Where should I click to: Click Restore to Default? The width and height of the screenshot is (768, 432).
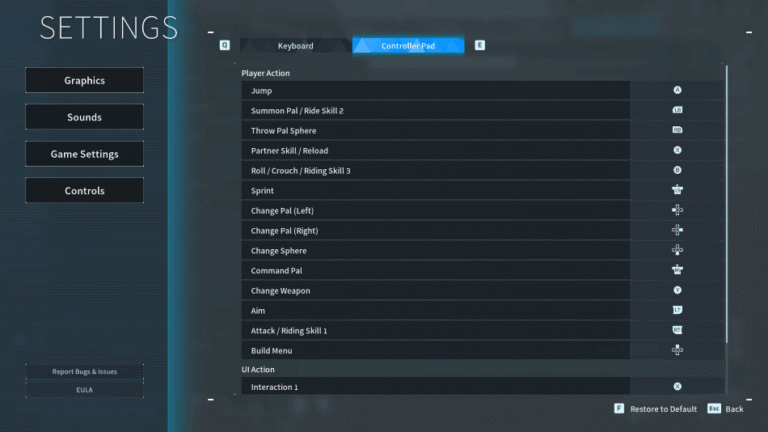pos(663,409)
